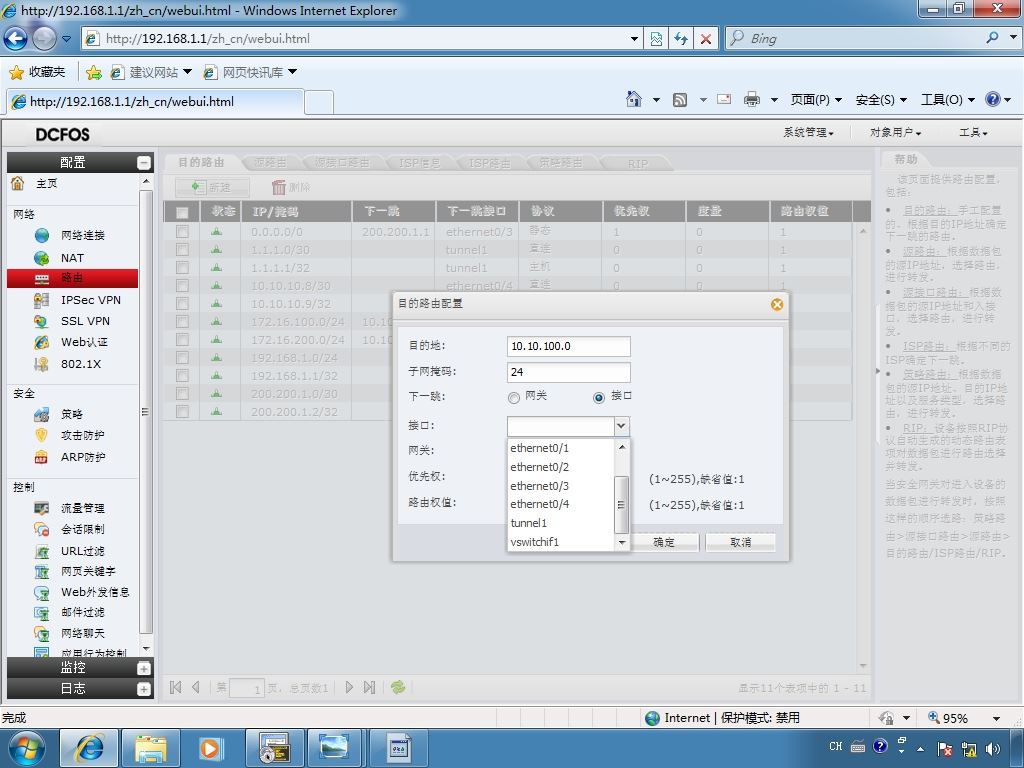Image resolution: width=1024 pixels, height=768 pixels.
Task: Select the 网关 radio button
Action: [514, 398]
